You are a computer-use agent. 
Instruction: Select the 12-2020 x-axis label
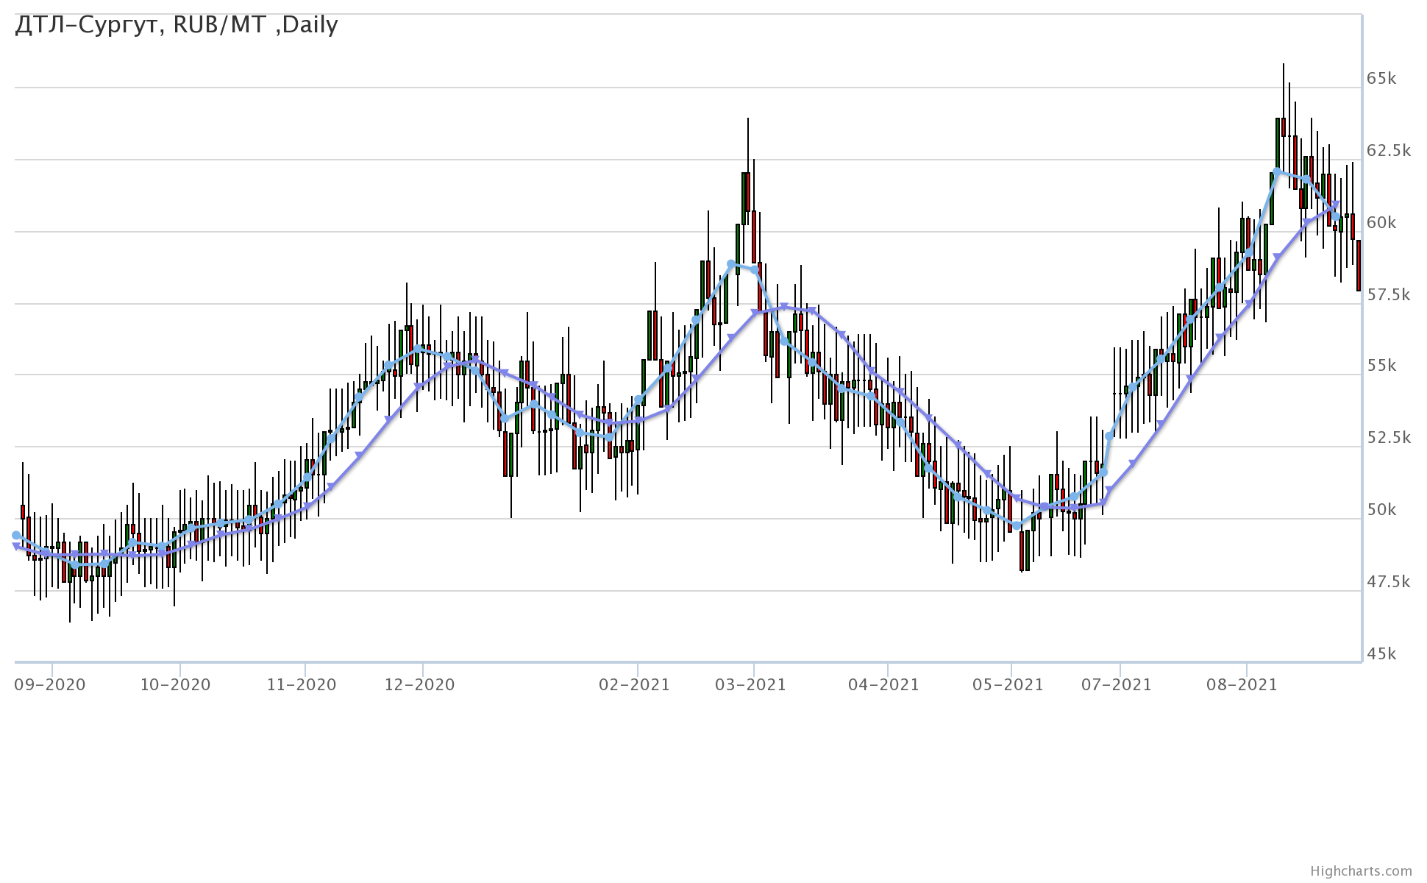[x=420, y=685]
